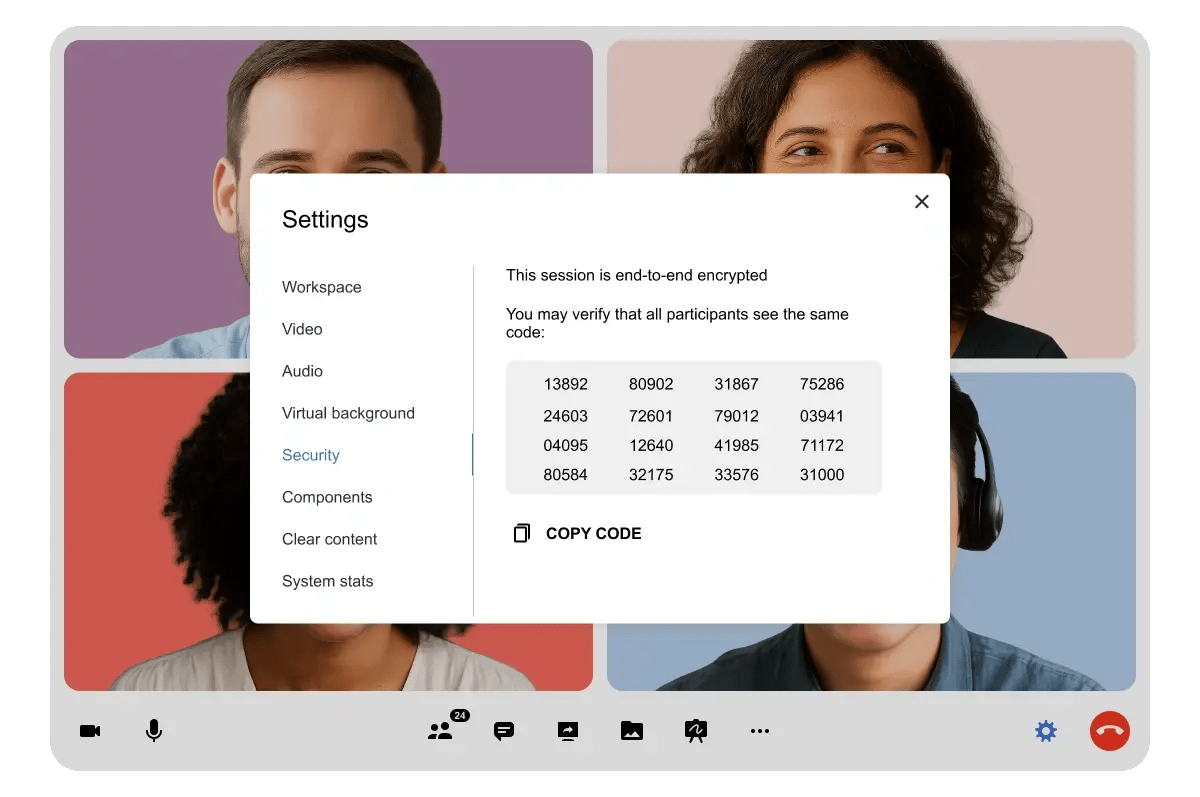1200x797 pixels.
Task: Click the copy icon beside COPY CODE
Action: pos(521,534)
